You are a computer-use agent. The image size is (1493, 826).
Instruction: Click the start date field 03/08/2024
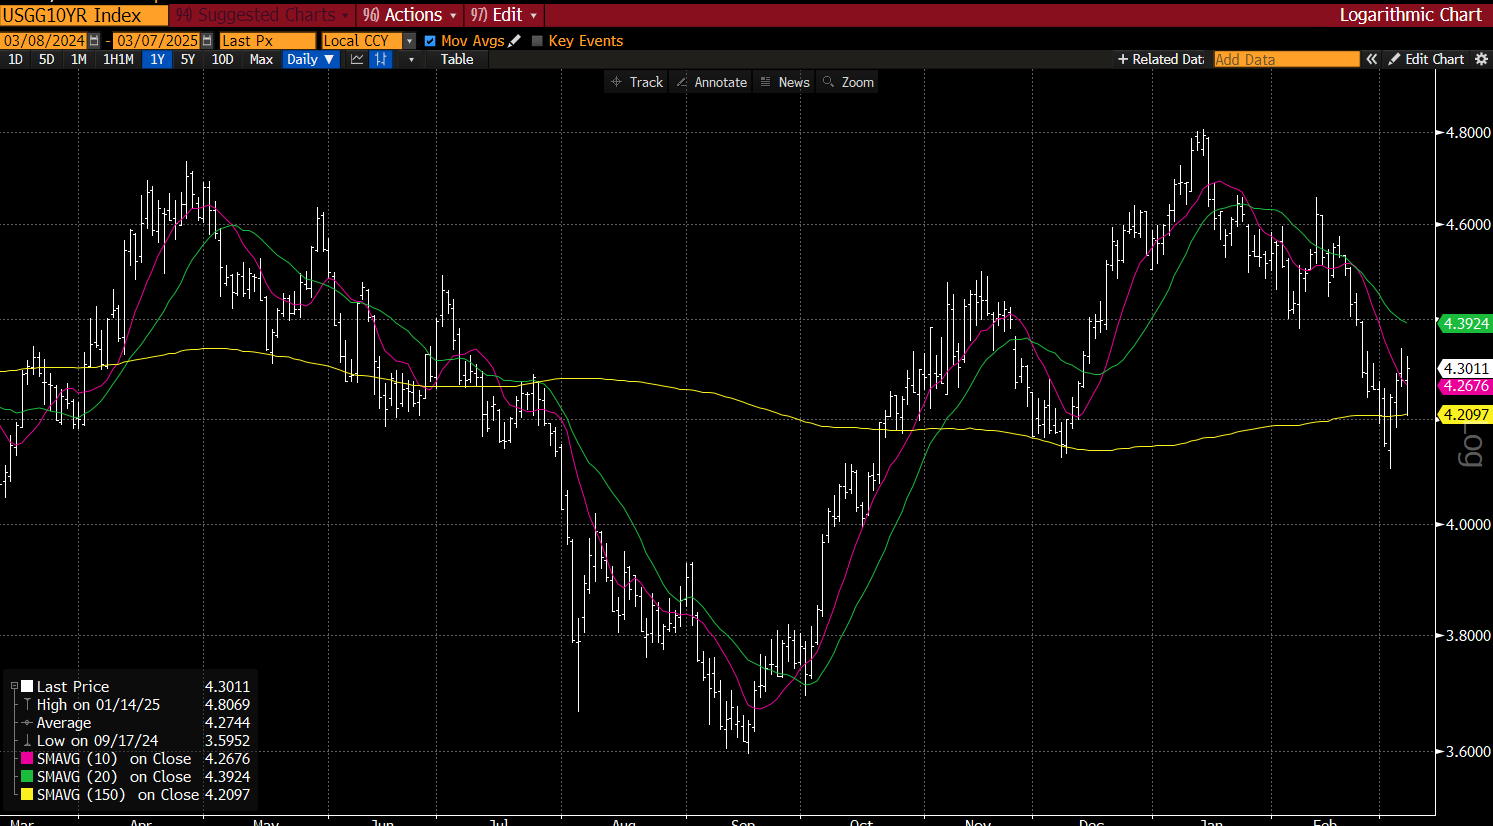click(44, 41)
